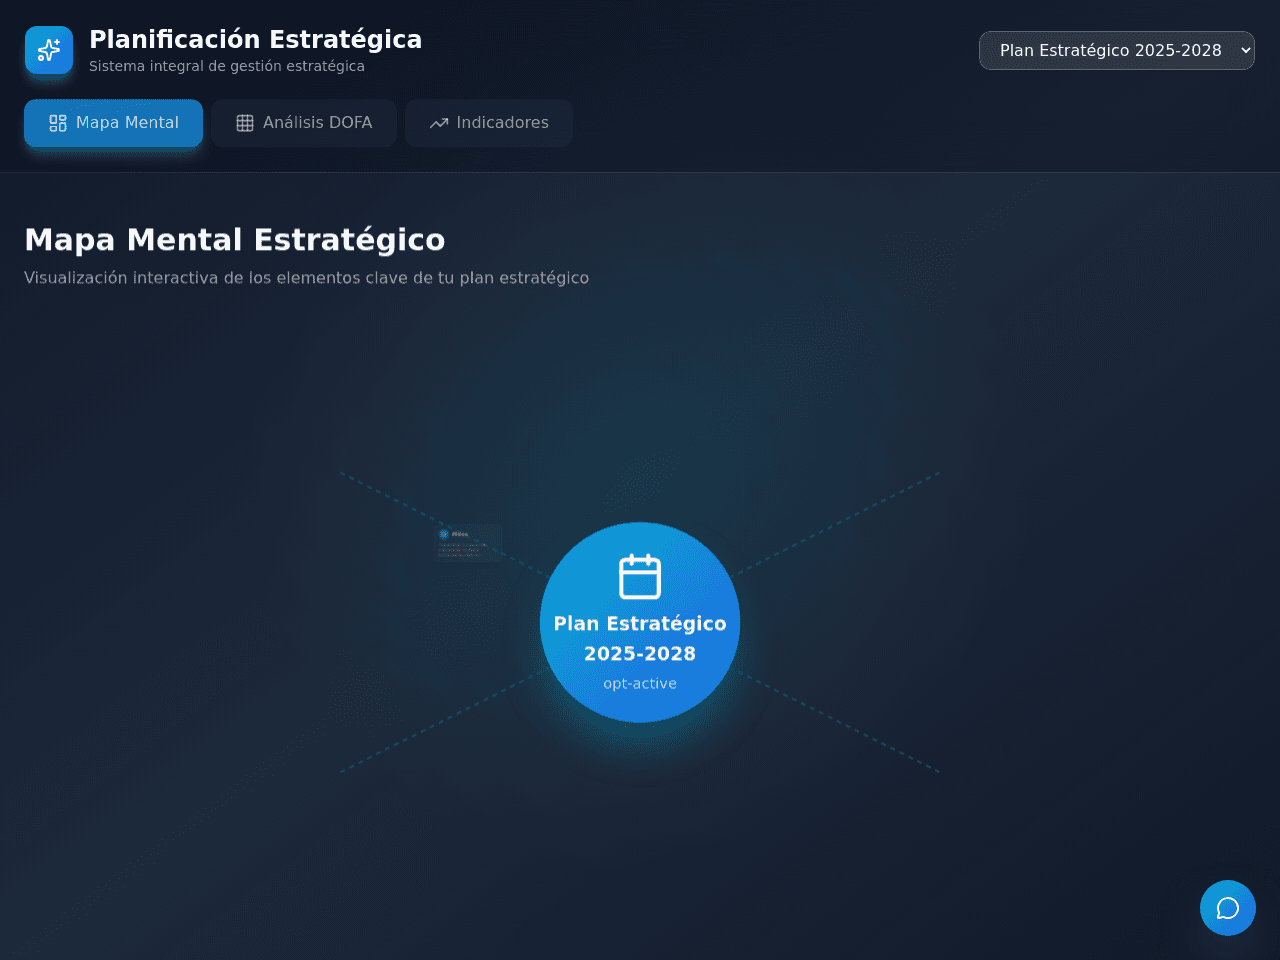The image size is (1280, 960).
Task: Switch to the Mapa Mental tab
Action: [113, 123]
